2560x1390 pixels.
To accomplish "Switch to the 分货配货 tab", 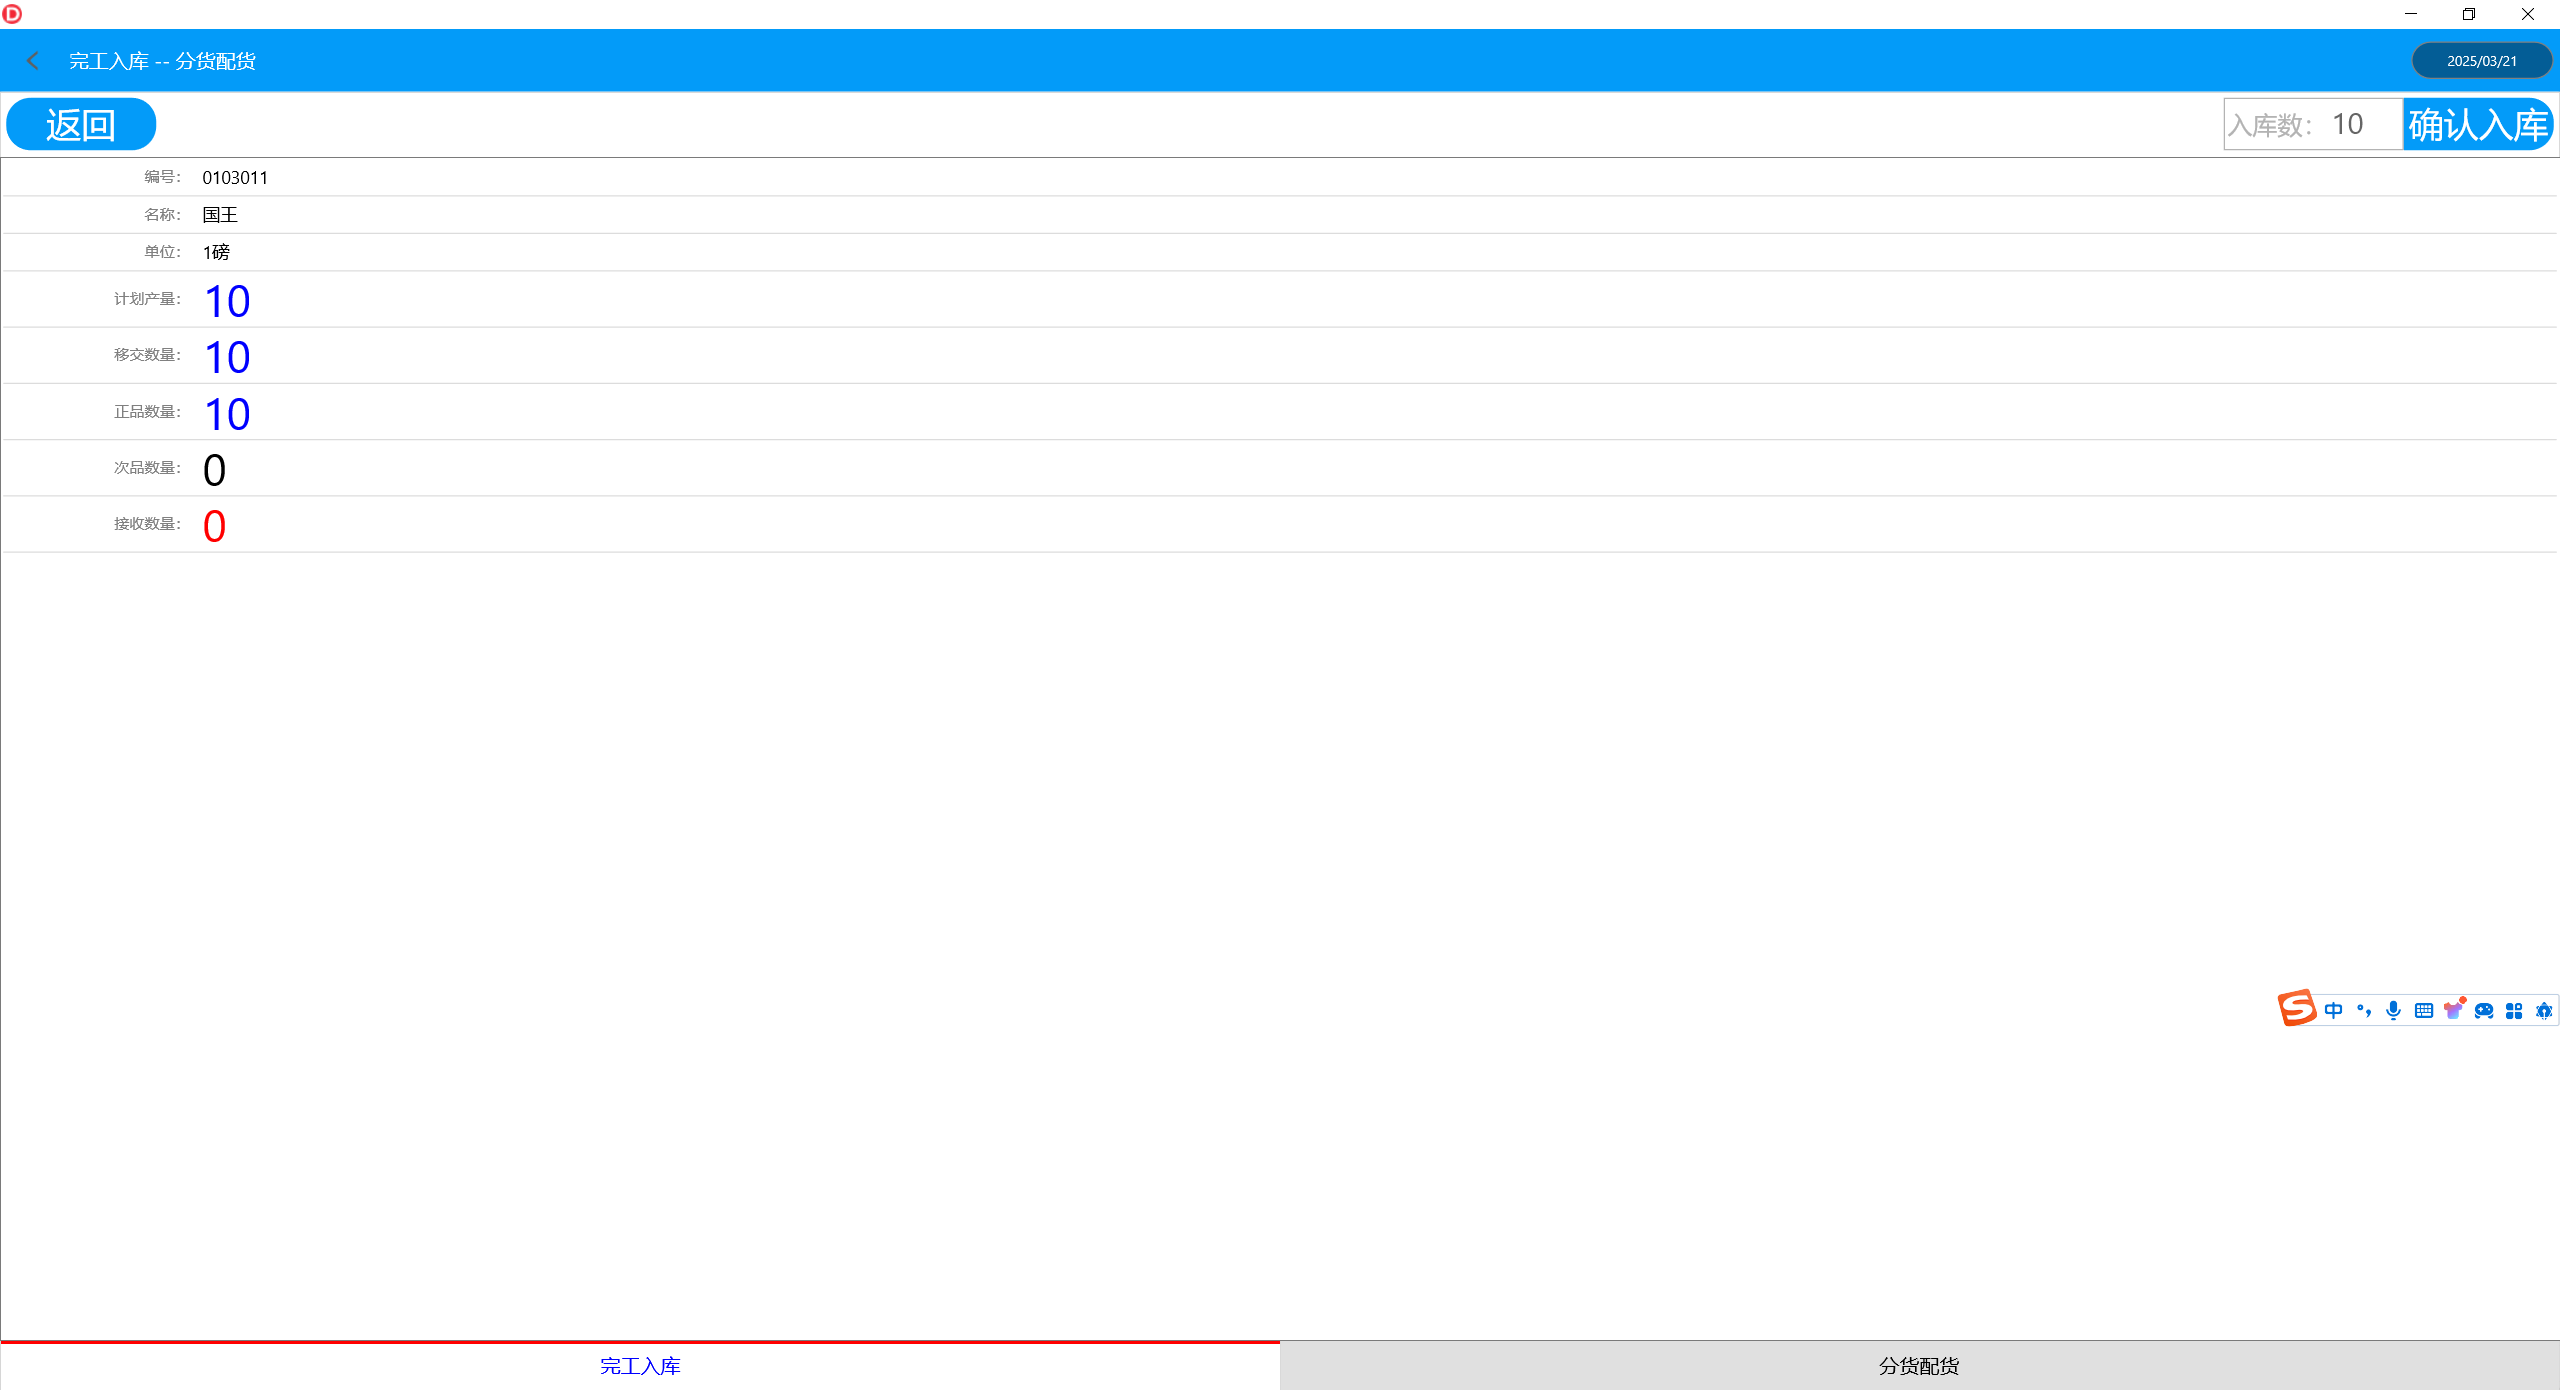I will [x=1919, y=1366].
